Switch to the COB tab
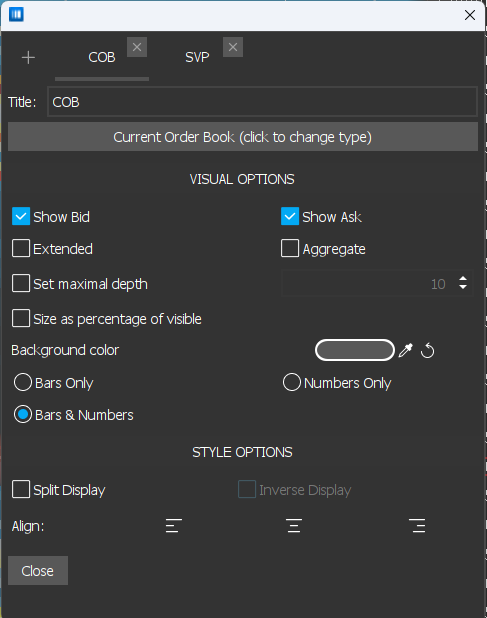 click(102, 58)
